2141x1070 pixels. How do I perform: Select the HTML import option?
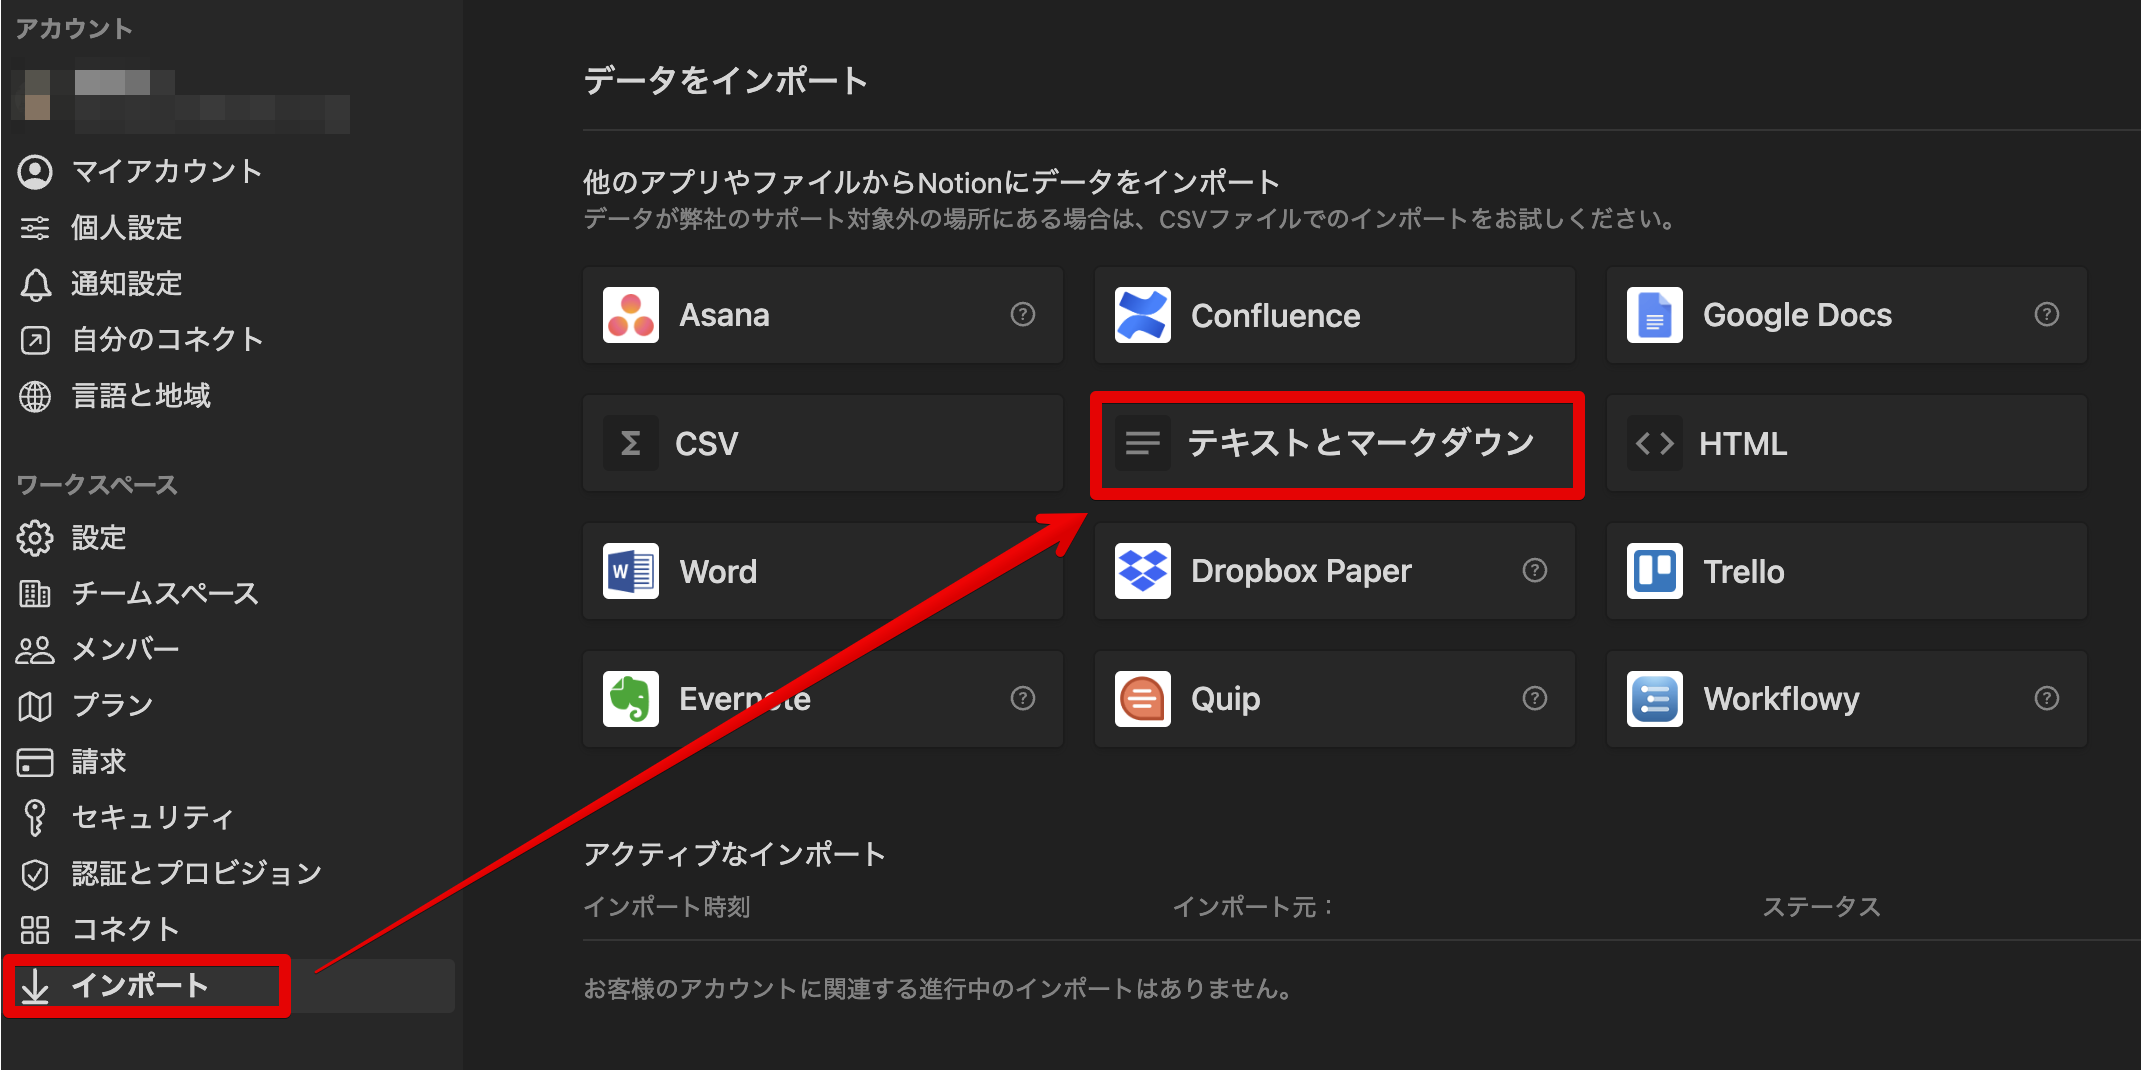click(x=1845, y=443)
